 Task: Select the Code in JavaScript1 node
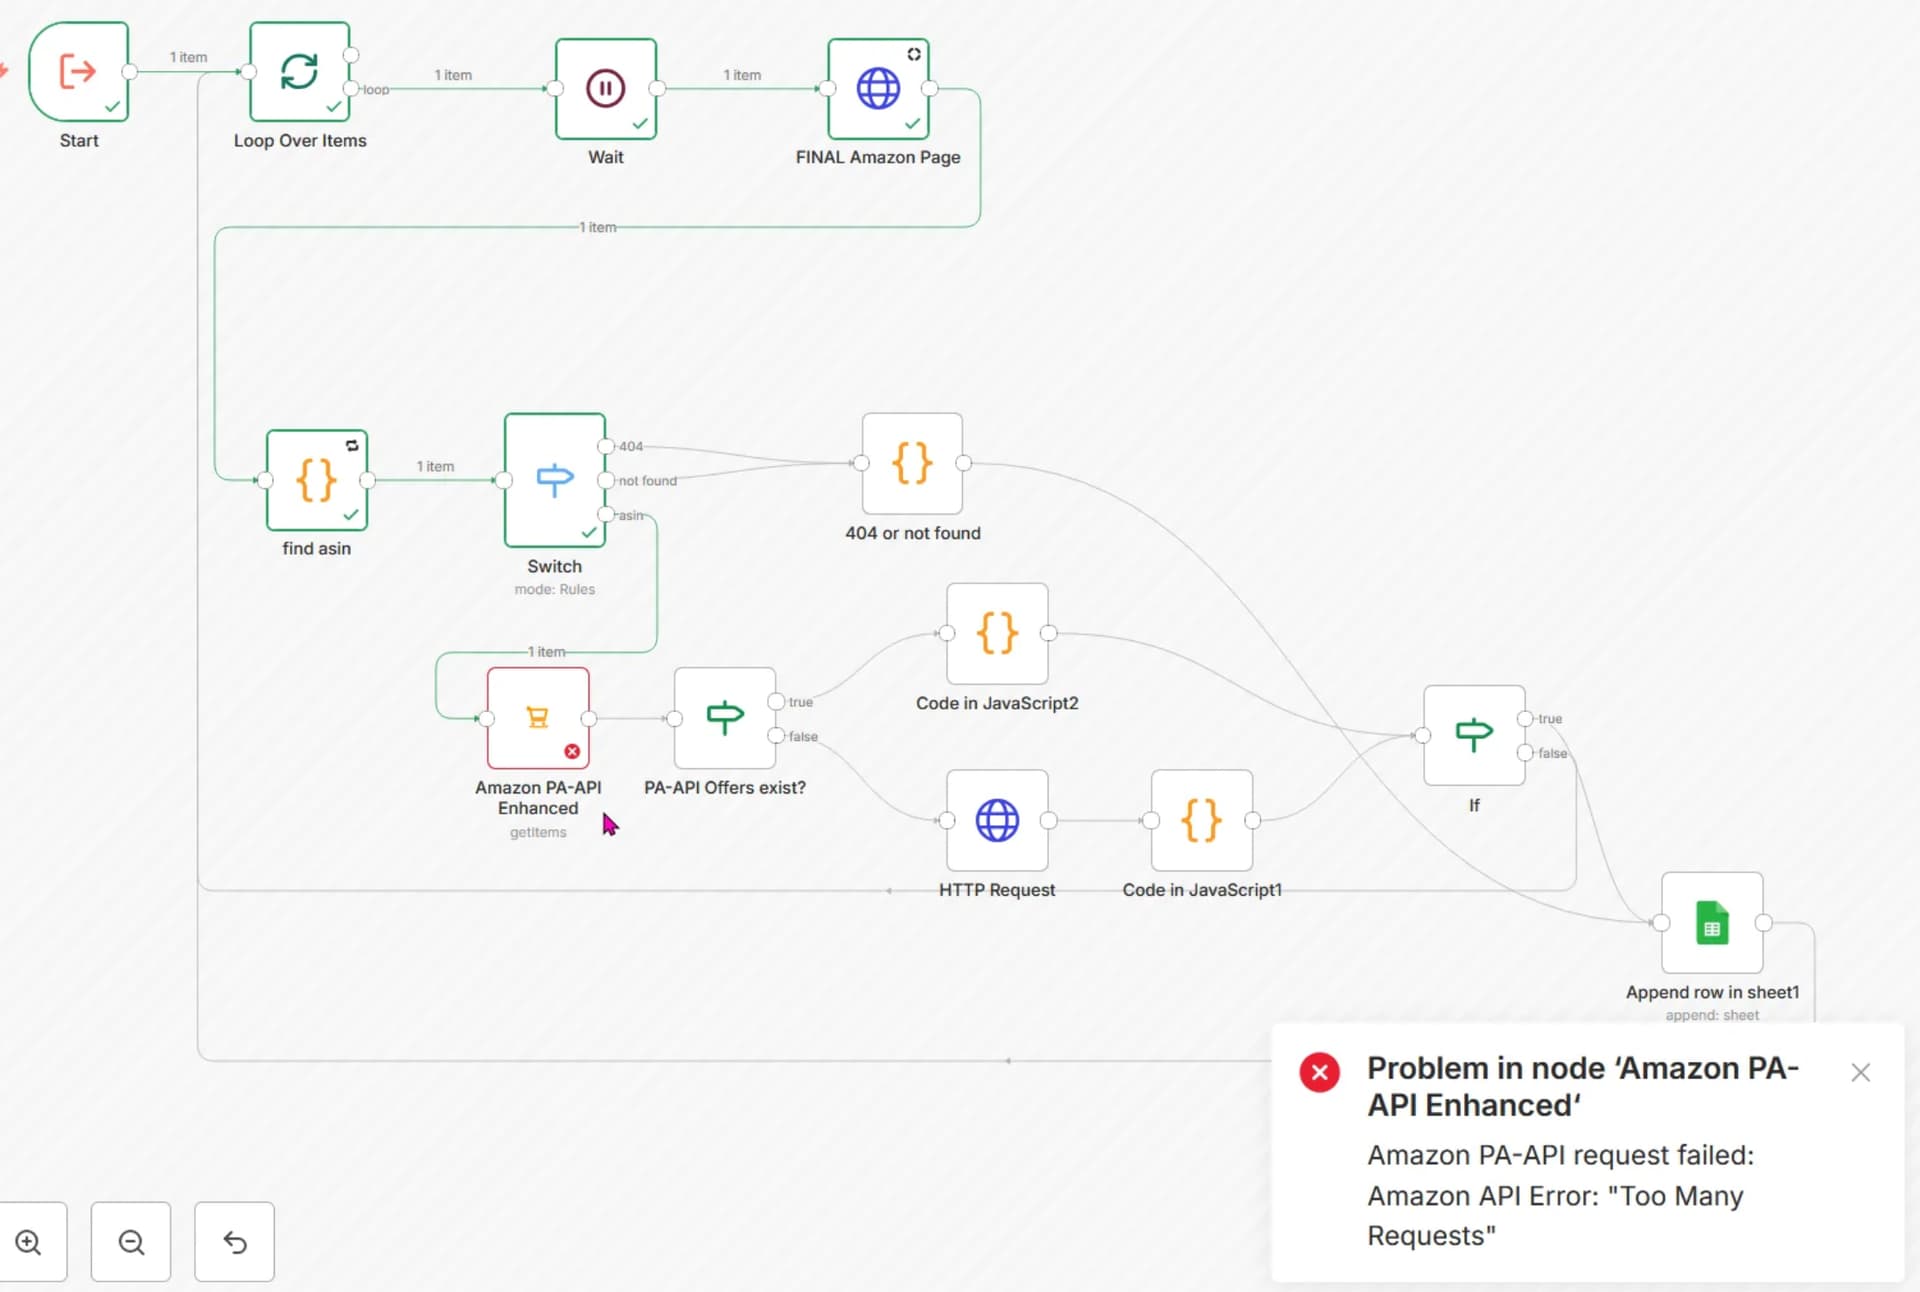pyautogui.click(x=1201, y=820)
